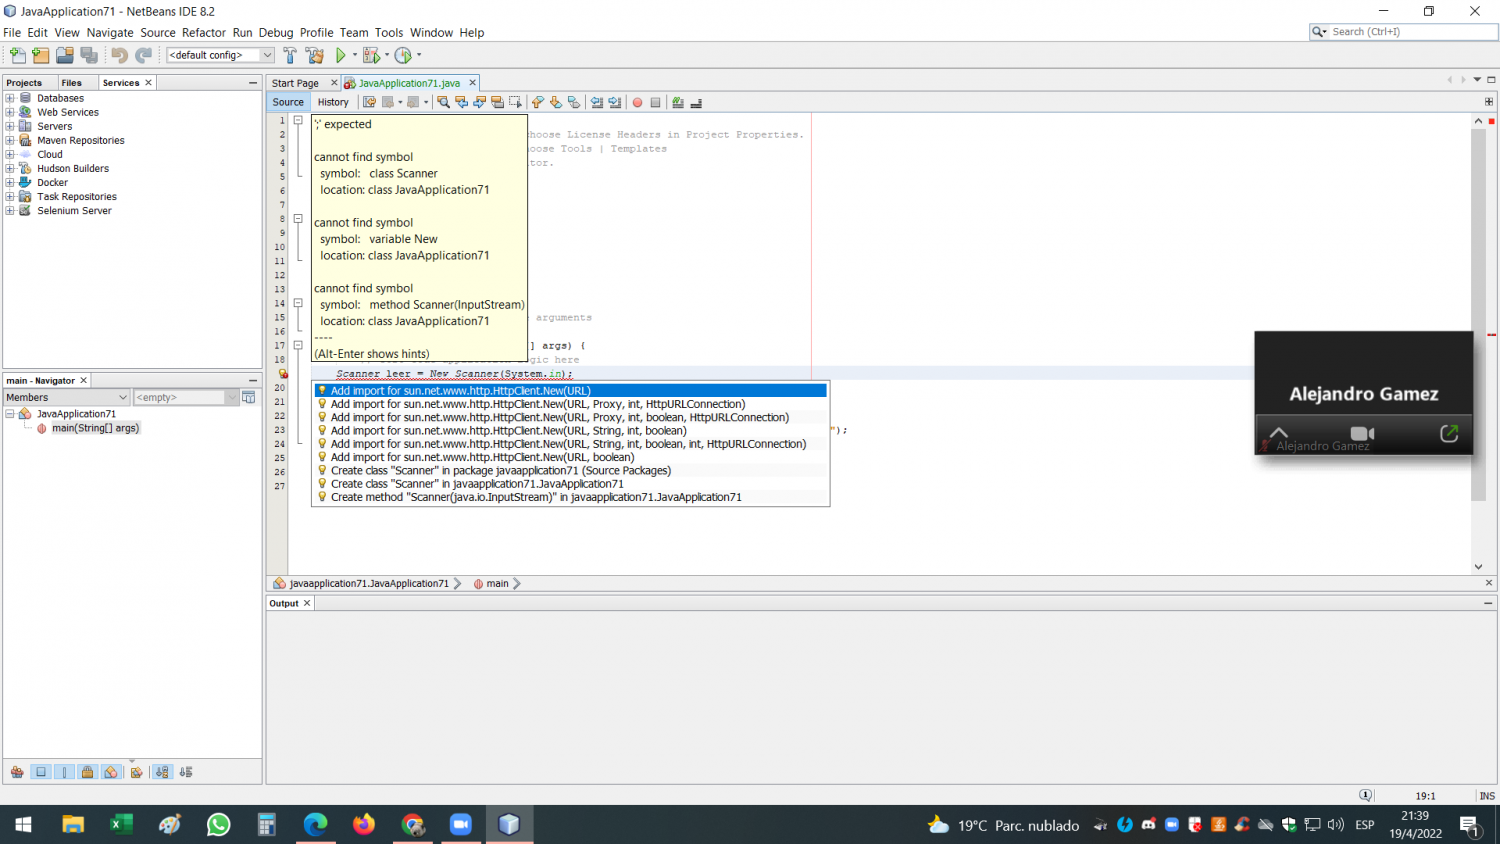Viewport: 1500px width, 844px height.
Task: Collapse the JavaApplication71 node in Navigator
Action: tap(10, 413)
